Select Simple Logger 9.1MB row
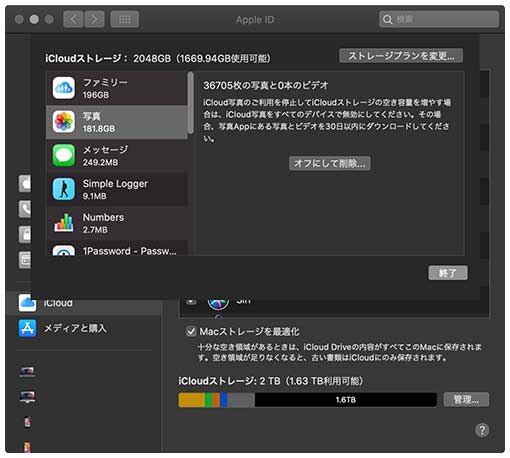The image size is (510, 458). [117, 189]
